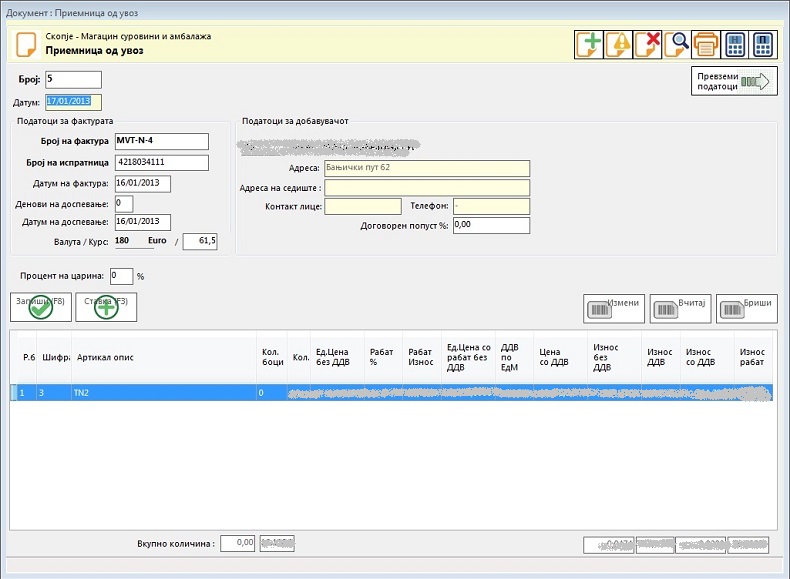Click the Износ ДДВ column header

660,357
